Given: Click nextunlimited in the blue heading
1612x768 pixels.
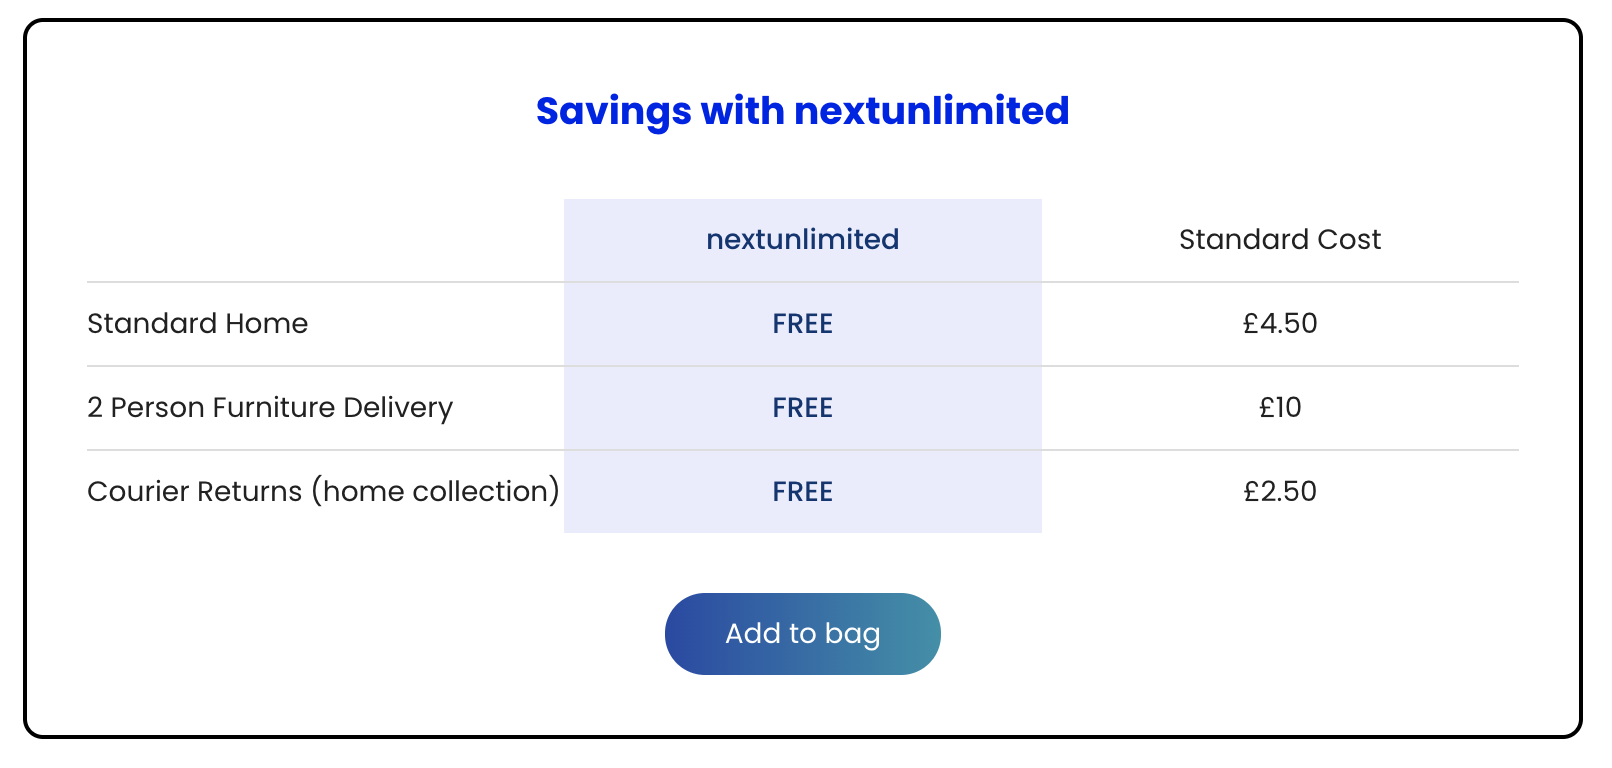Looking at the screenshot, I should [x=931, y=111].
